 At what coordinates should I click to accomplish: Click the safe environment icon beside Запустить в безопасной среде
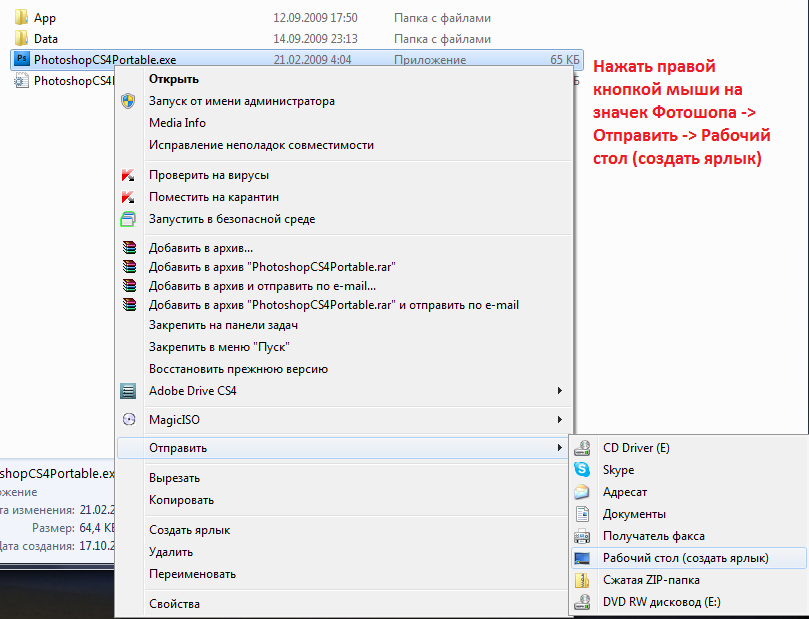(128, 219)
